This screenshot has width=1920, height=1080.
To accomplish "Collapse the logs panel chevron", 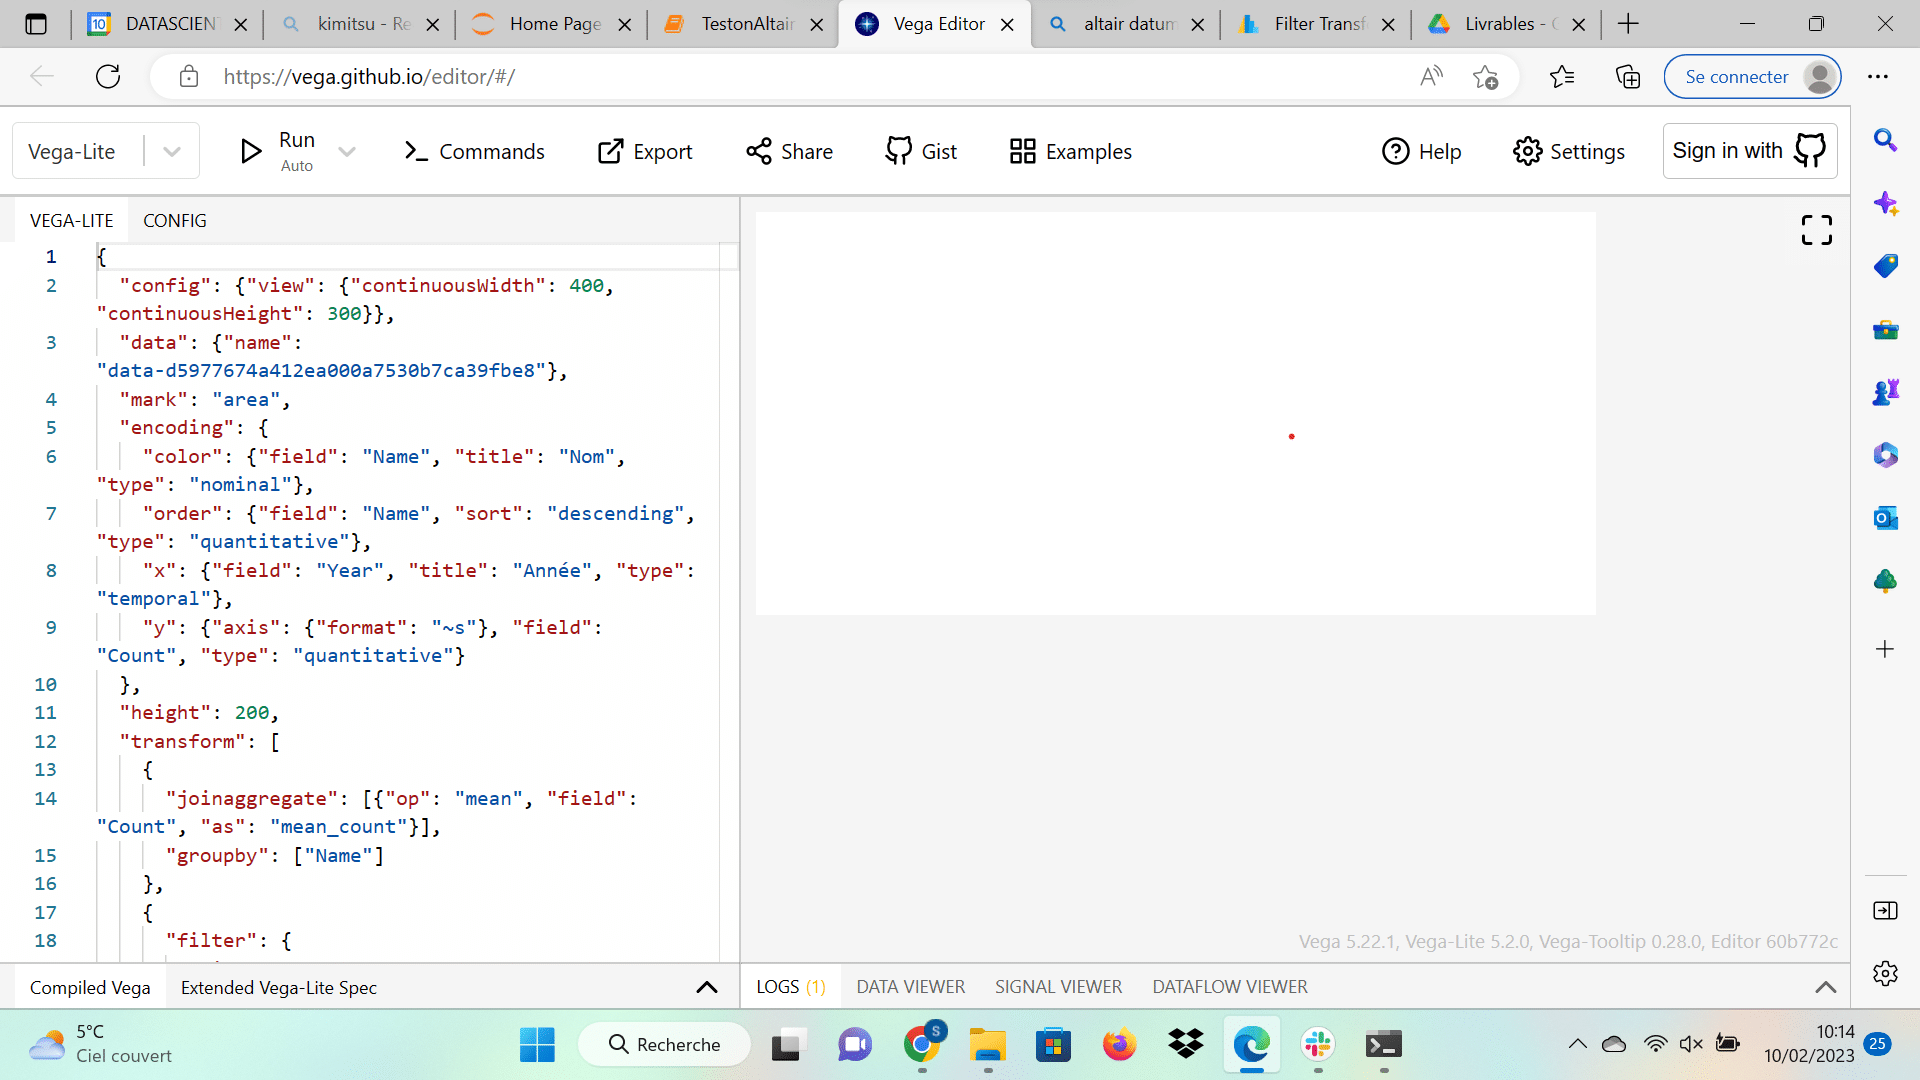I will [1825, 987].
